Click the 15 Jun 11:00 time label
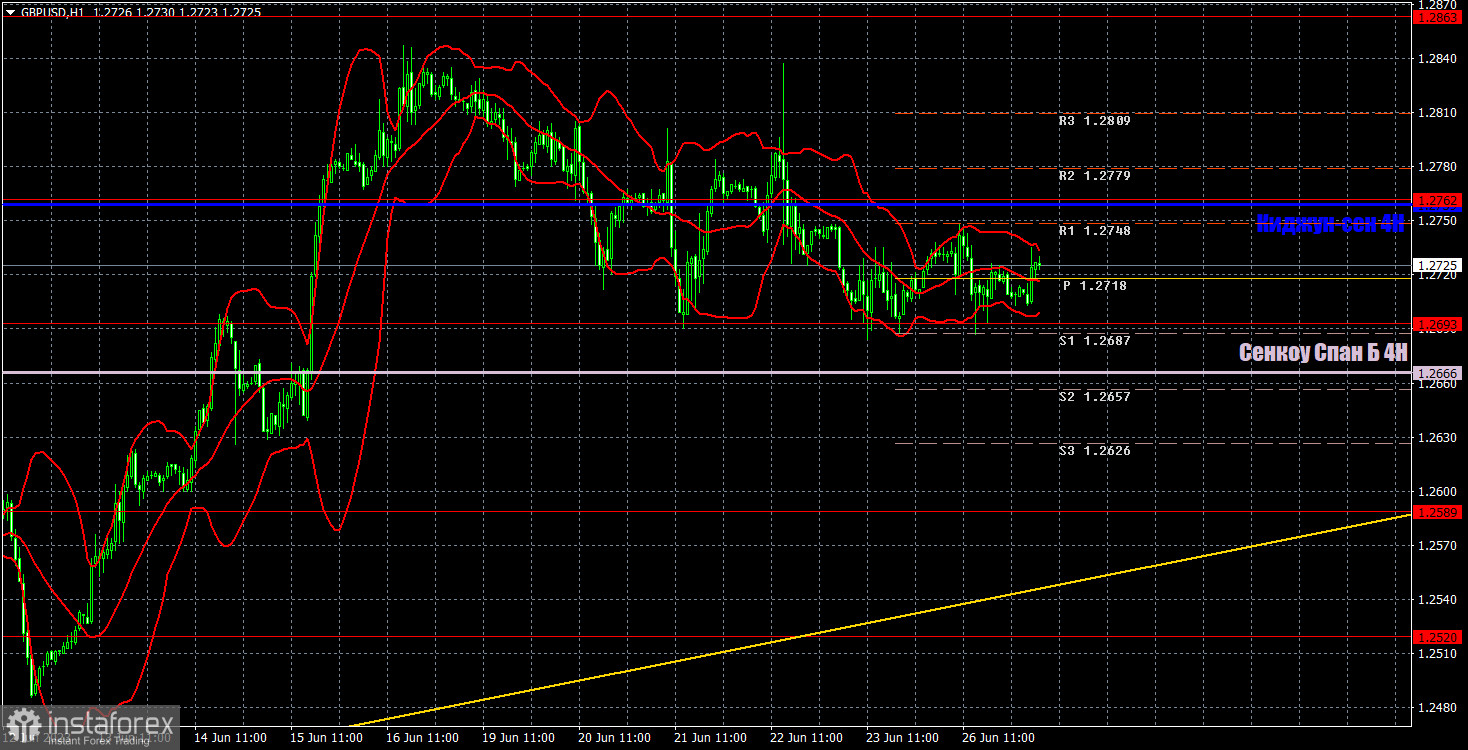The width and height of the screenshot is (1468, 750). (326, 738)
